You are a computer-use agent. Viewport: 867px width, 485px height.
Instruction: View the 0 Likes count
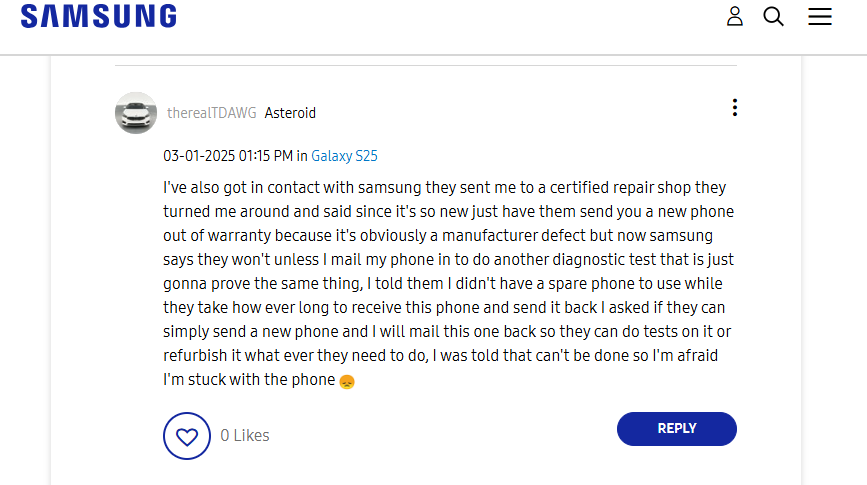[x=245, y=436]
